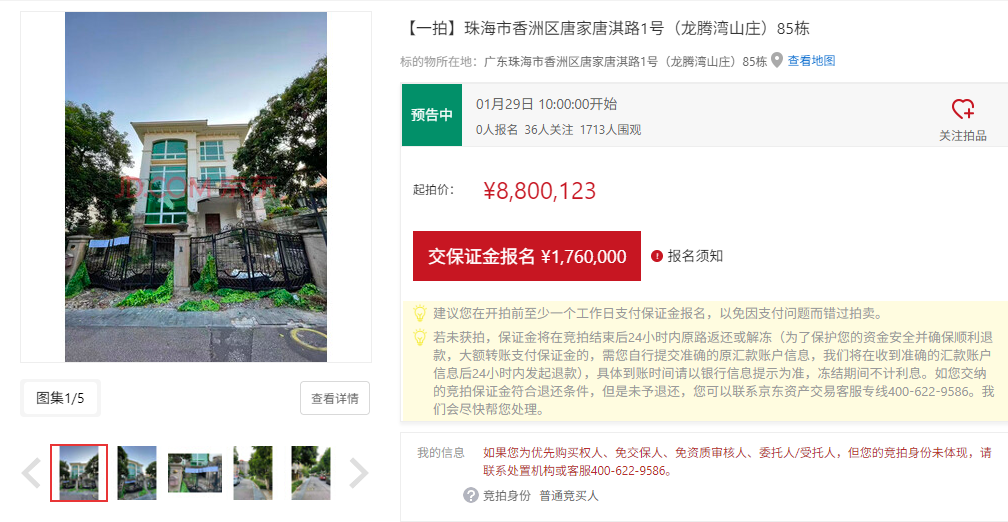Screen dimensions: 1008x522
Task: Click the map pin location icon
Action: tap(777, 61)
